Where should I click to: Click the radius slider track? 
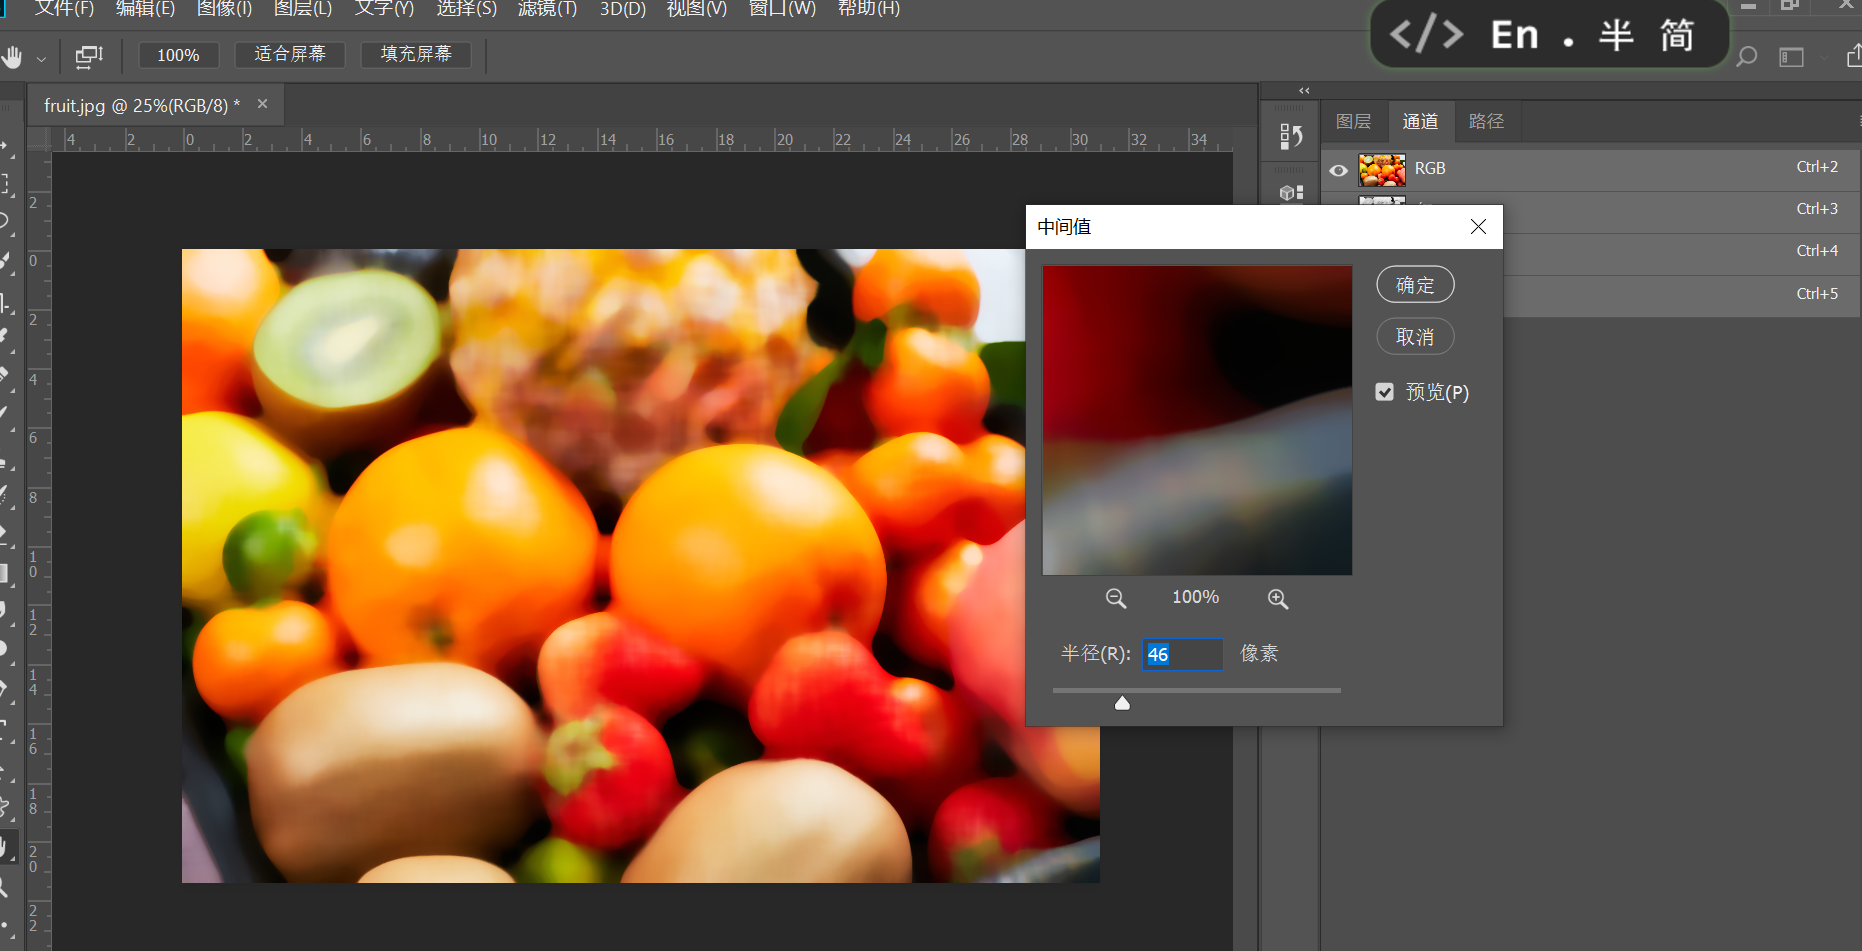click(x=1197, y=690)
